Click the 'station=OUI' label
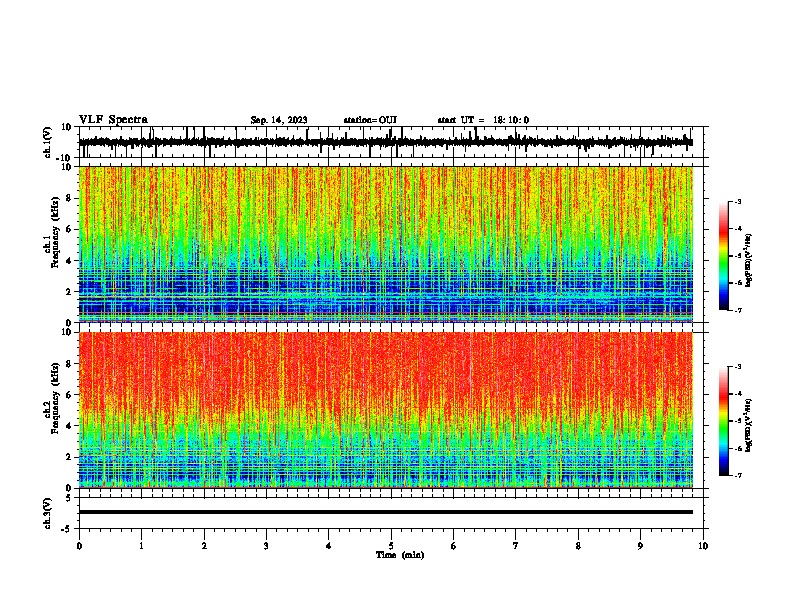792x612 pixels. coord(370,120)
